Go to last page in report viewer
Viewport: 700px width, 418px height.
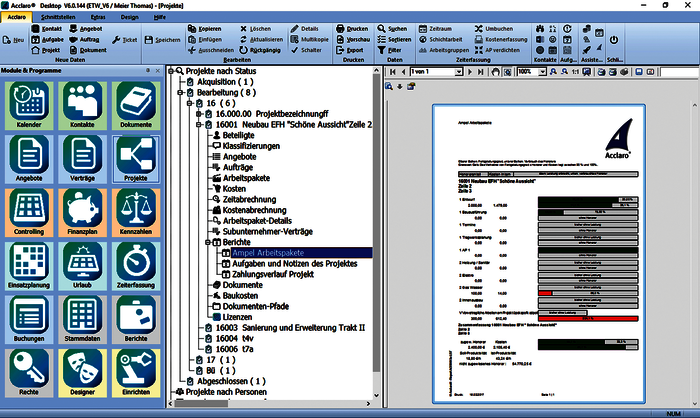click(480, 72)
